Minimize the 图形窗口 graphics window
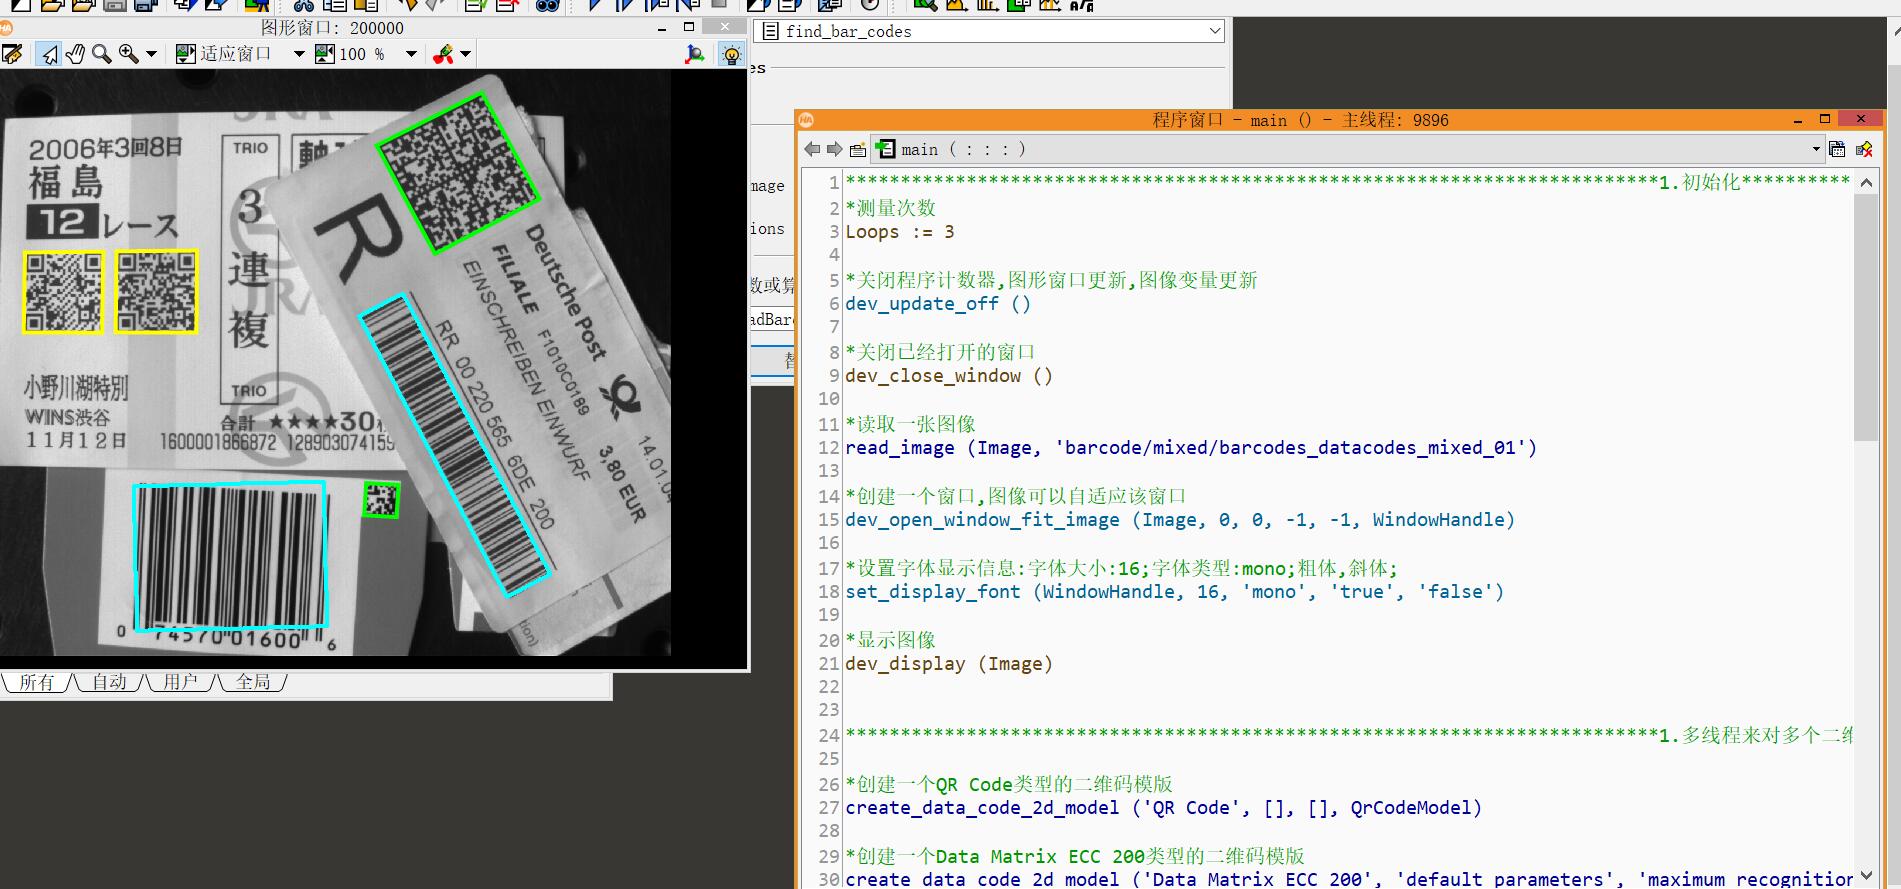 click(x=662, y=28)
